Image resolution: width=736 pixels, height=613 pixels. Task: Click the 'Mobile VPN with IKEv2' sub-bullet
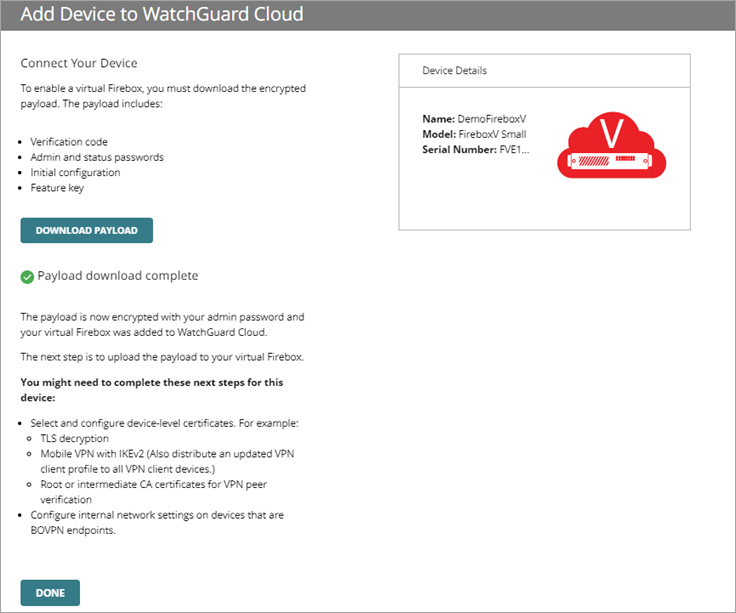pyautogui.click(x=167, y=461)
